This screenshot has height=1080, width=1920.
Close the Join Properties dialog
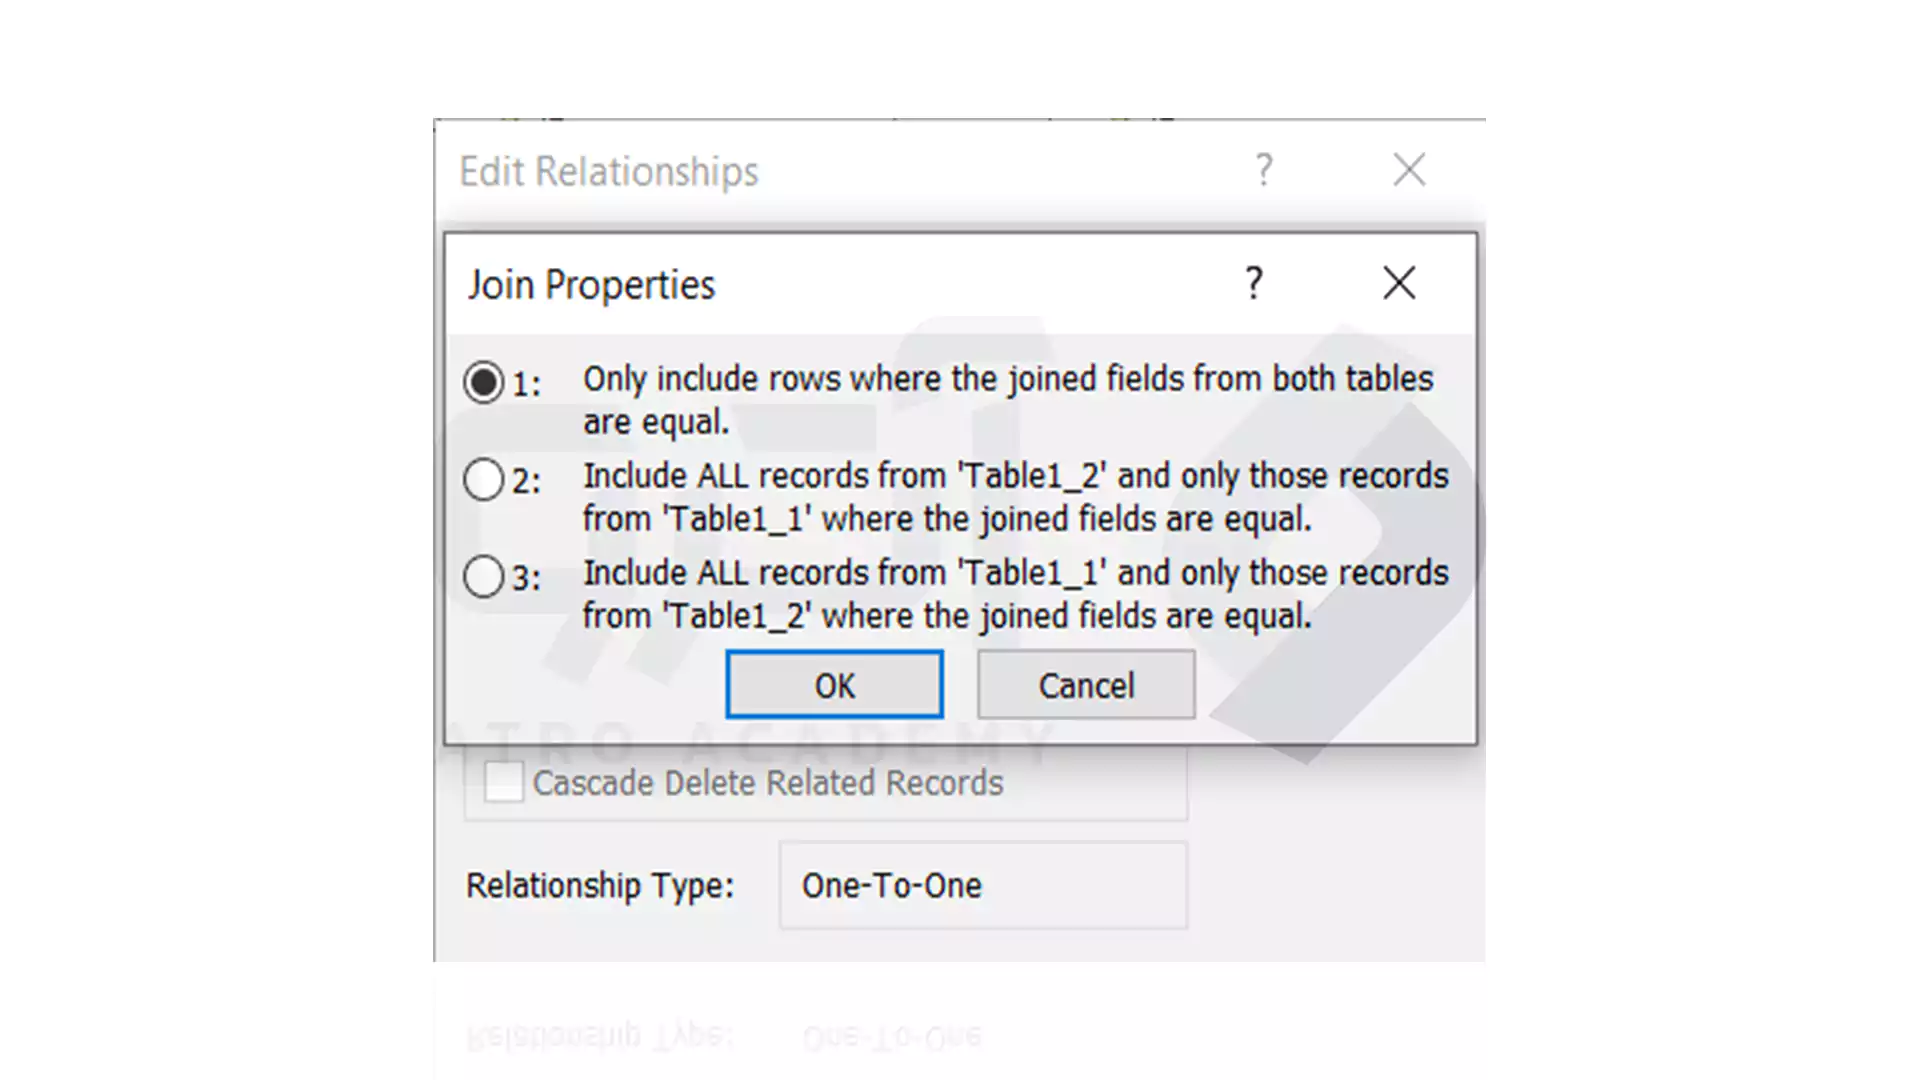(x=1398, y=282)
